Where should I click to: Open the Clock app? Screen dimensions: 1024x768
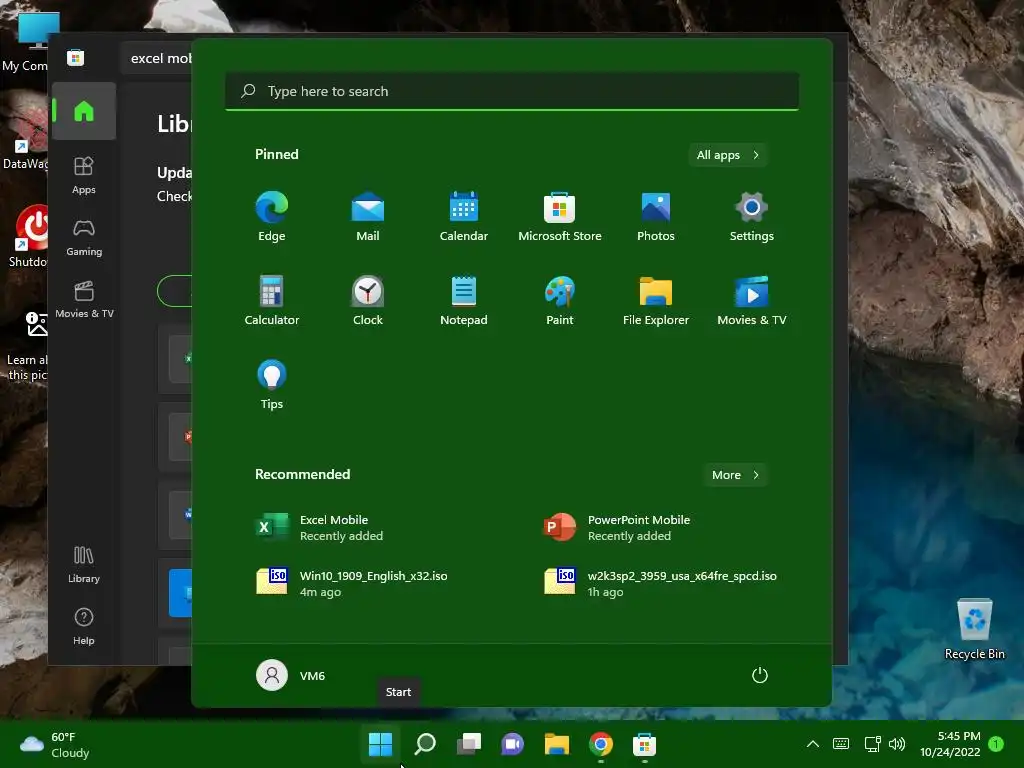(x=368, y=300)
